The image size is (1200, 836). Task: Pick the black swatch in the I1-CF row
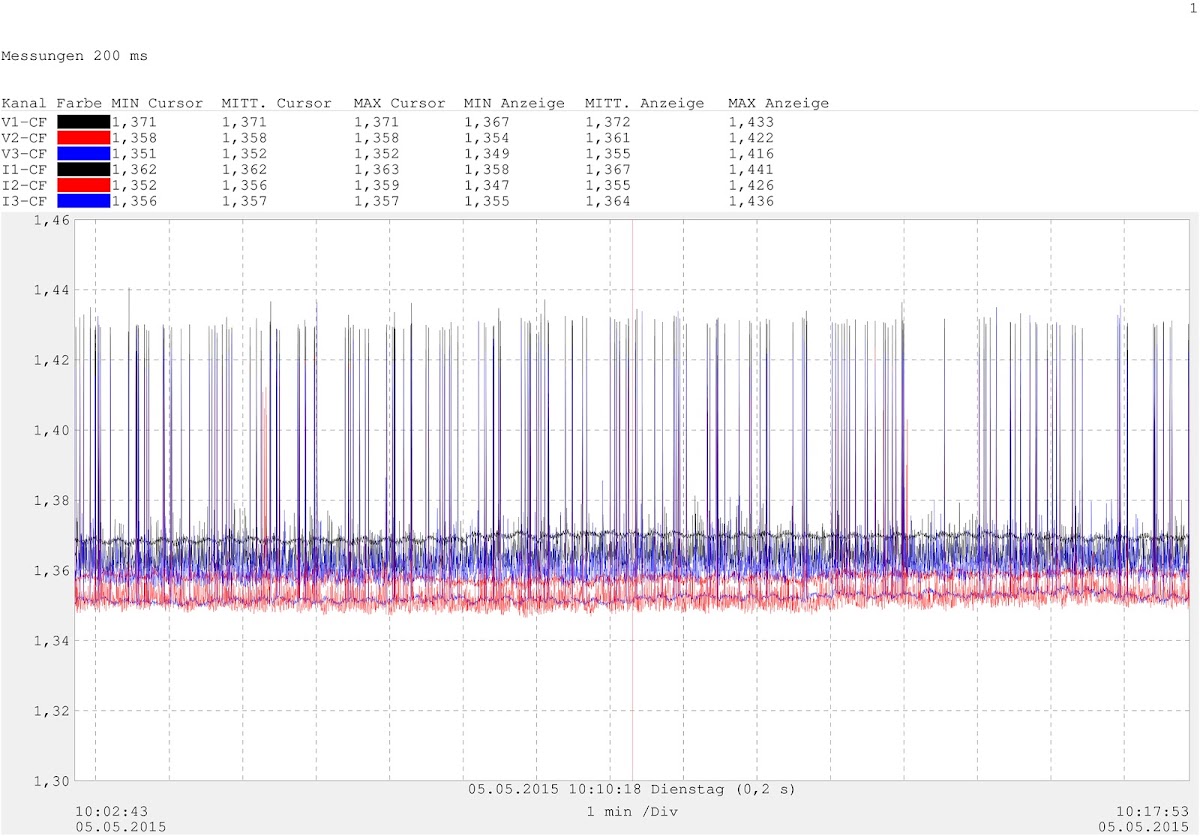(83, 170)
